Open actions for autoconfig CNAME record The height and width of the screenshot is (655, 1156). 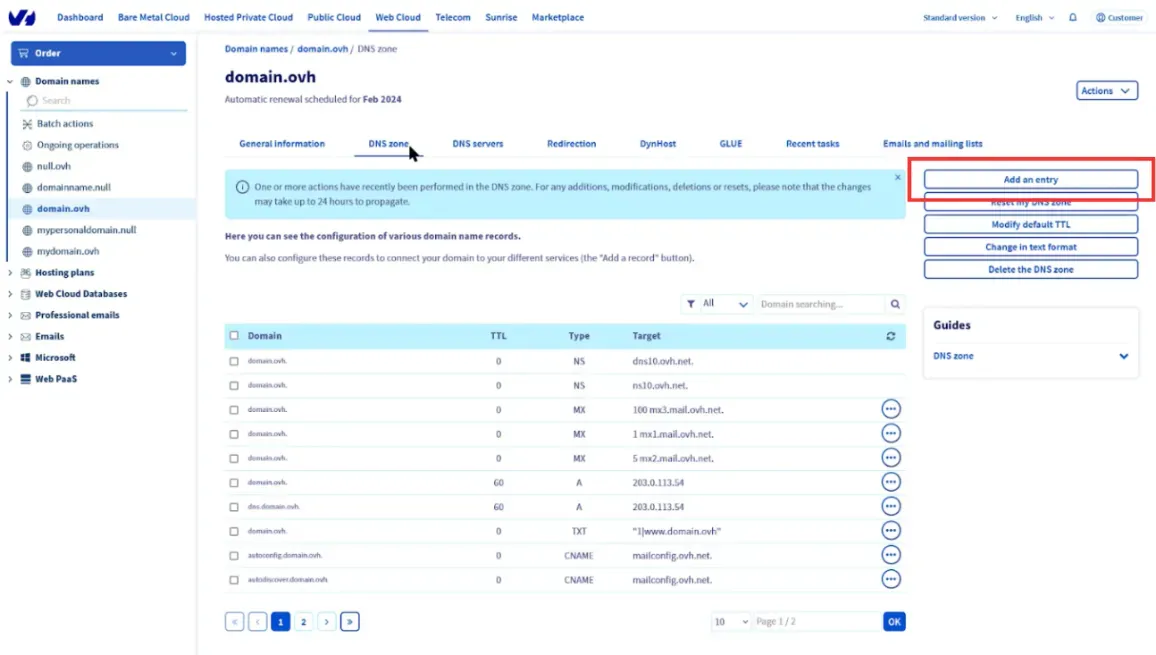click(x=891, y=555)
